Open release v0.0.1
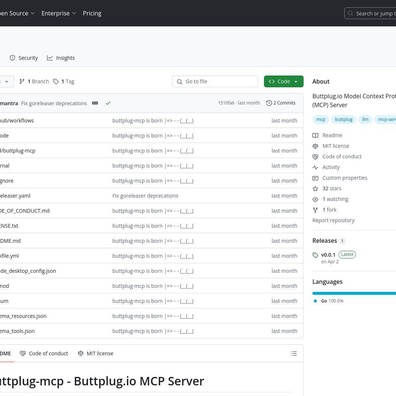This screenshot has height=396, width=396. (328, 255)
